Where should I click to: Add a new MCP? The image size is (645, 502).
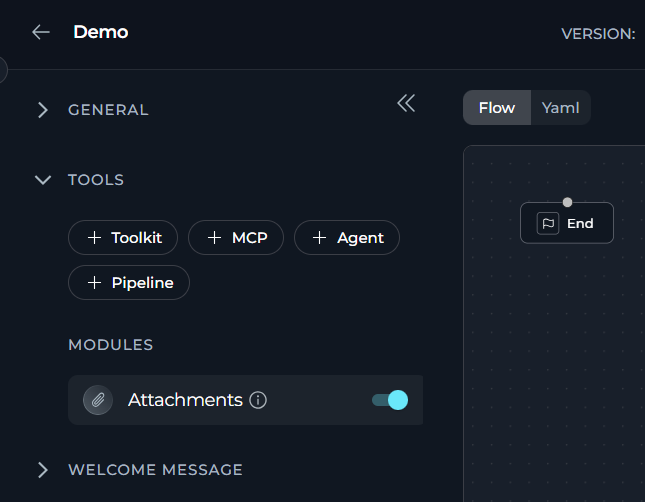tap(236, 237)
